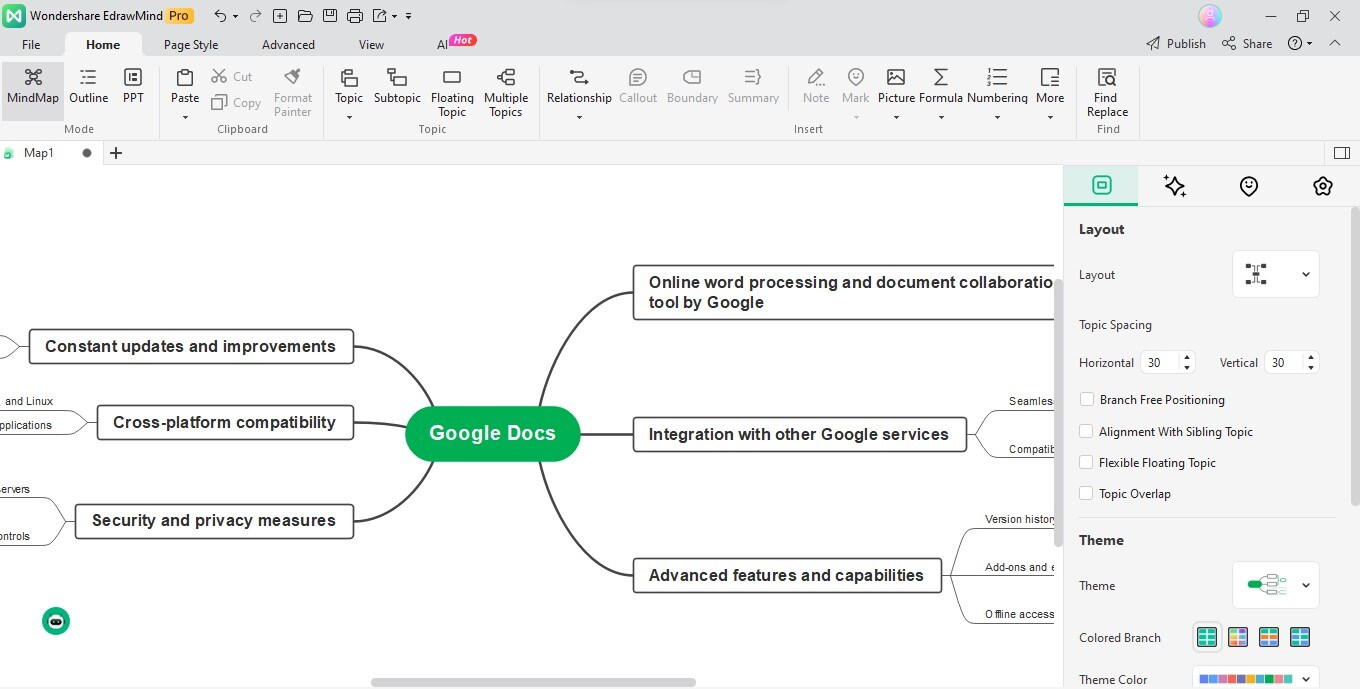Save the document with disk icon
1360x689 pixels.
[330, 16]
